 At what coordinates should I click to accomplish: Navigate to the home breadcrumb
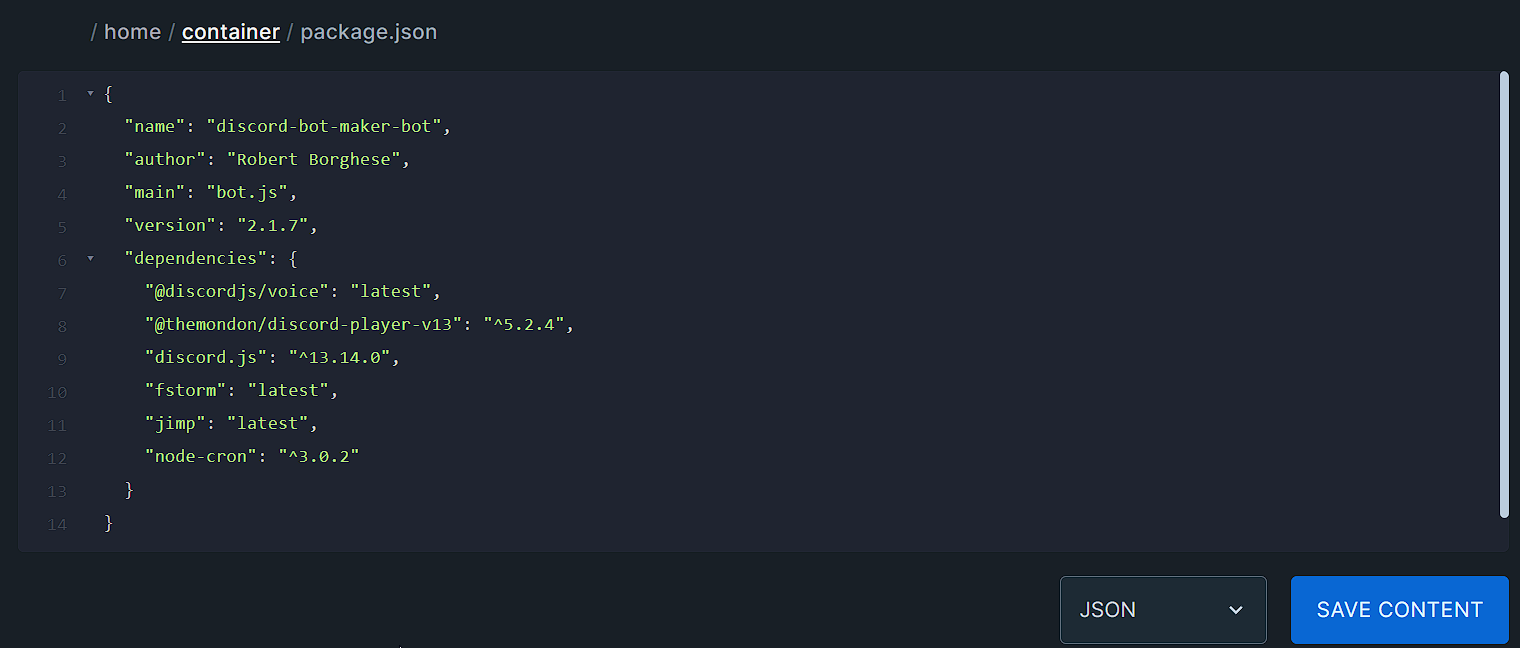(x=132, y=32)
